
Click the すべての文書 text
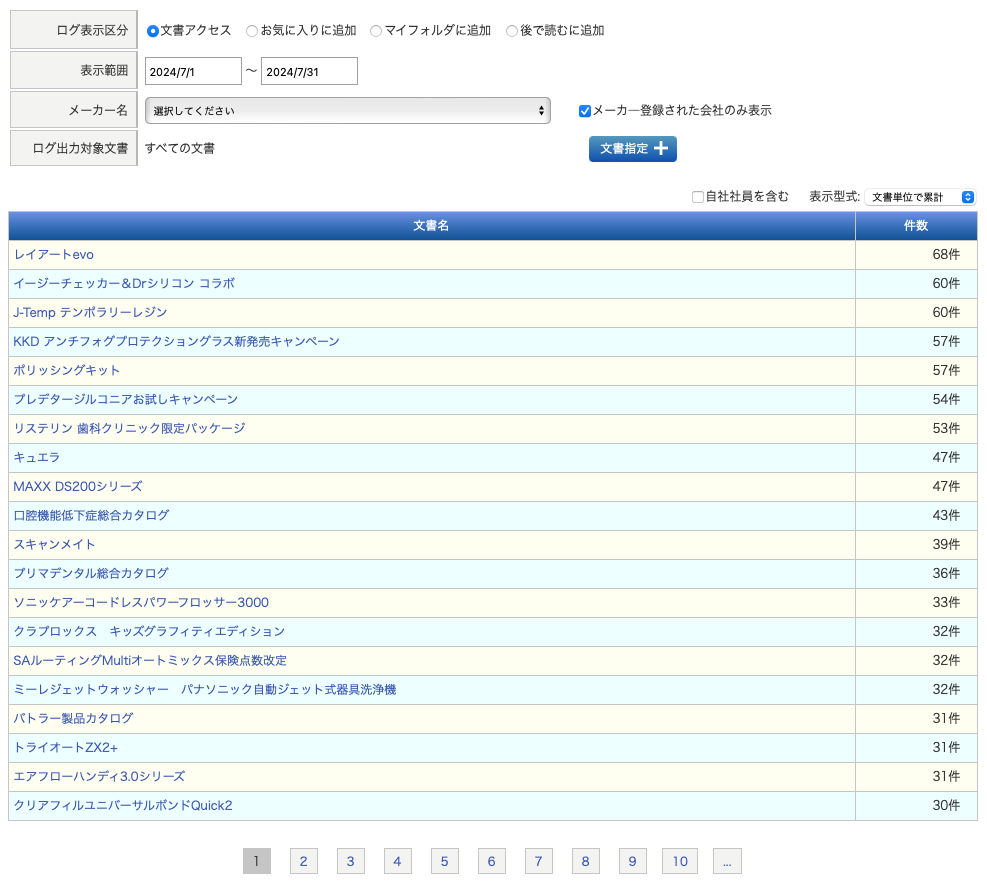(x=180, y=149)
